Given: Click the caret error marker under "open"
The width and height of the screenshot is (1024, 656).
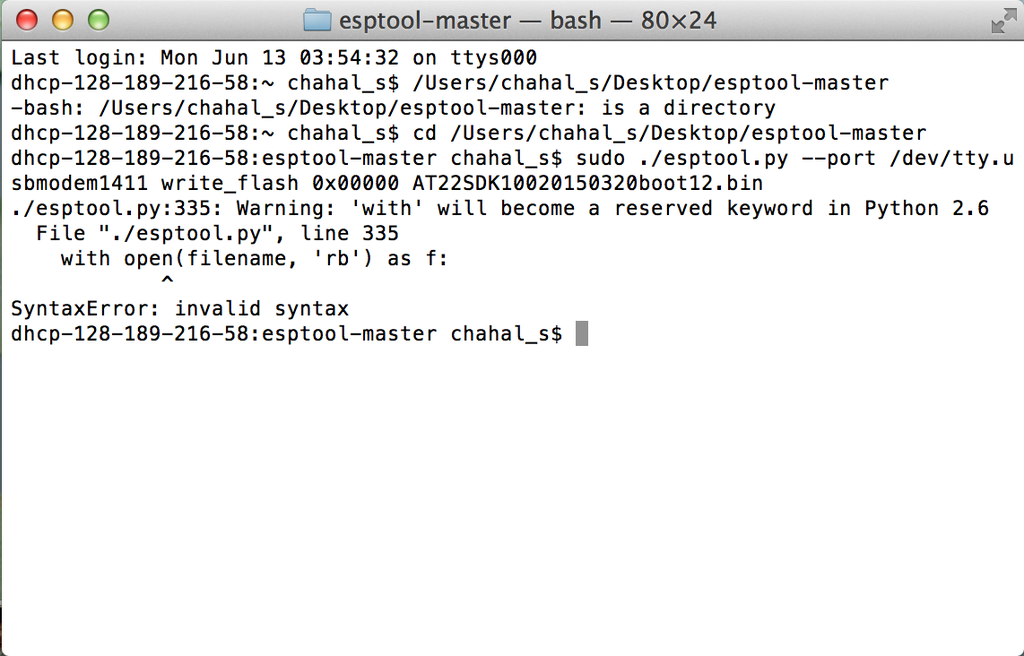Looking at the screenshot, I should click(167, 284).
